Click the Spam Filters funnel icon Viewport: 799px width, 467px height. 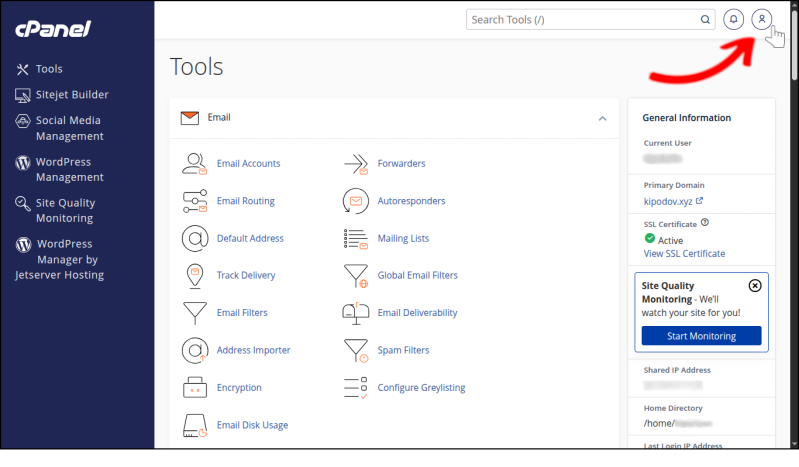pyautogui.click(x=356, y=351)
